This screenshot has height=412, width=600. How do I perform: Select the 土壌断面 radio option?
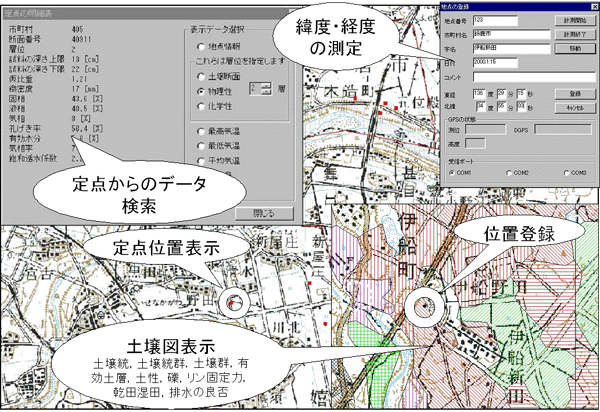[200, 76]
